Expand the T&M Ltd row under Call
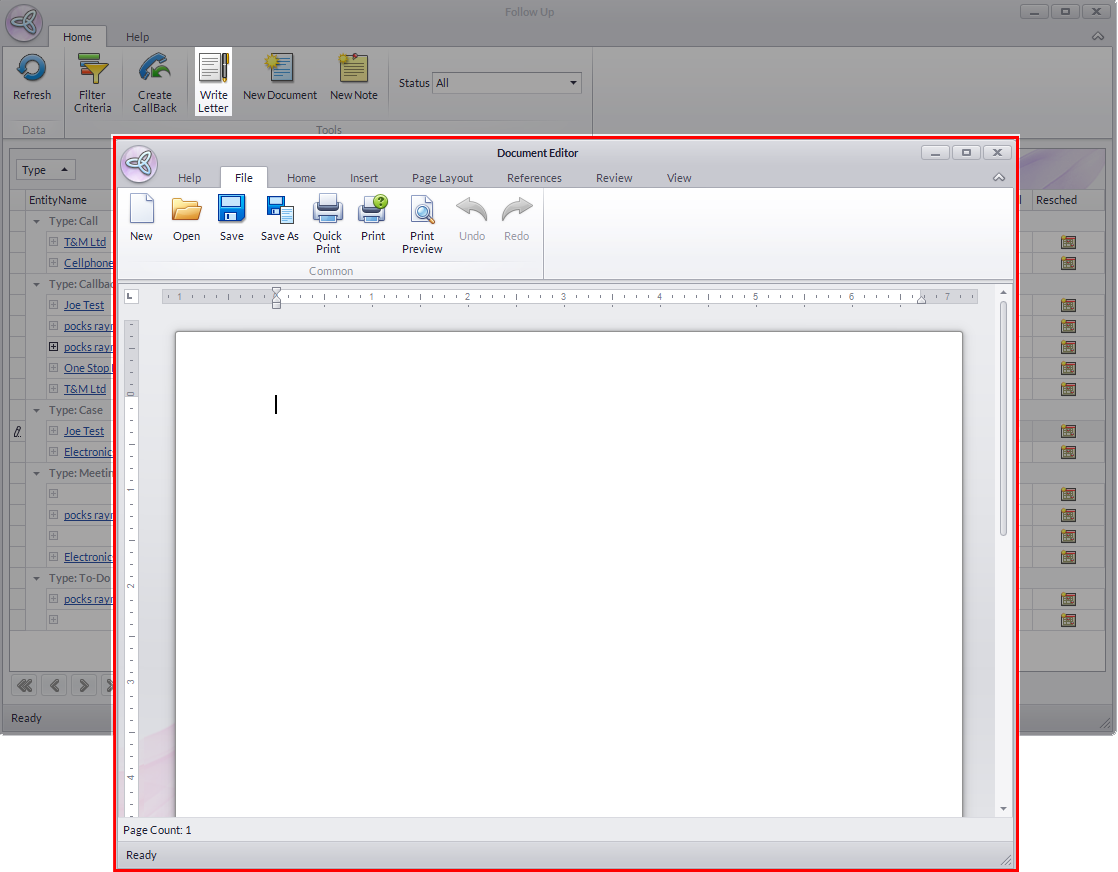This screenshot has height=872, width=1118. 54,242
